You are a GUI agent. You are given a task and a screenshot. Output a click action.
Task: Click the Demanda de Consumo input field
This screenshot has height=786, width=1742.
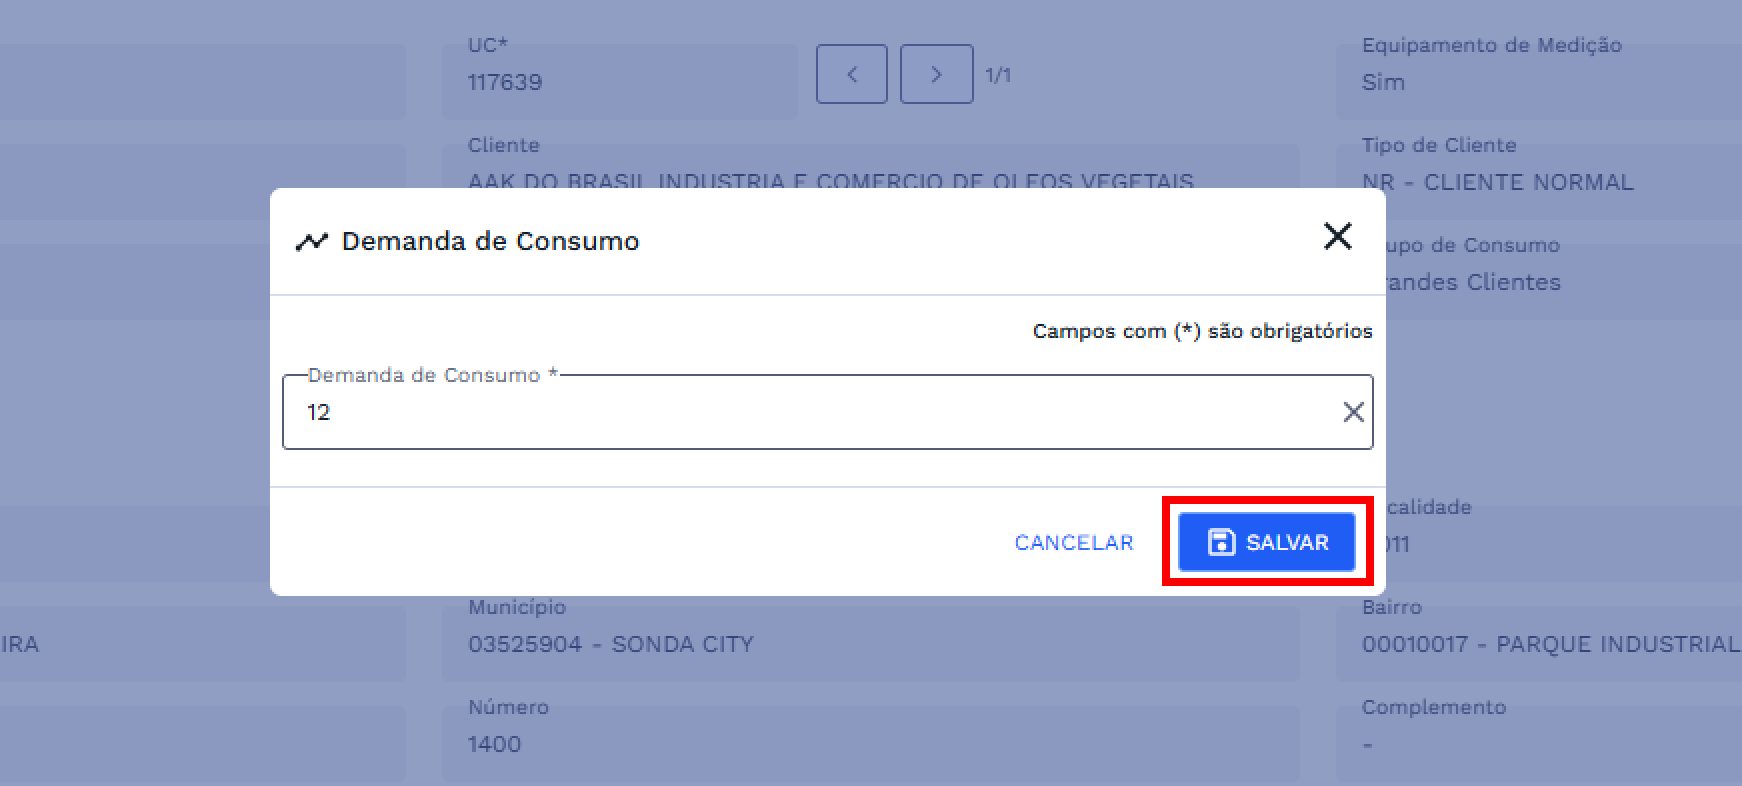(800, 412)
